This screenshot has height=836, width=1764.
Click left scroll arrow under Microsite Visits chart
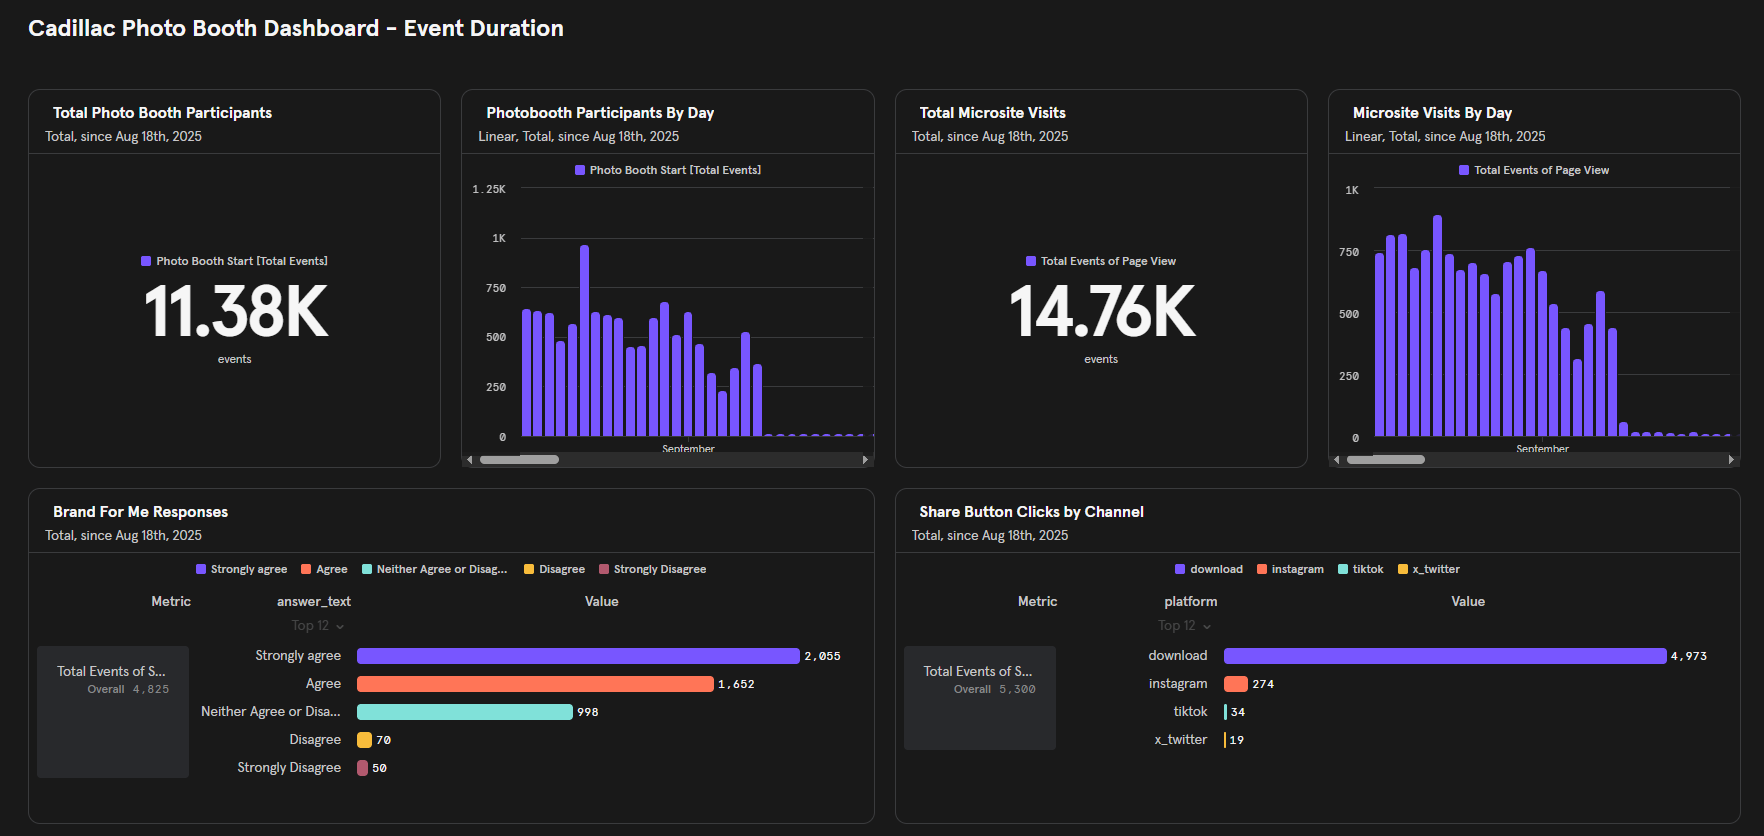(1337, 460)
